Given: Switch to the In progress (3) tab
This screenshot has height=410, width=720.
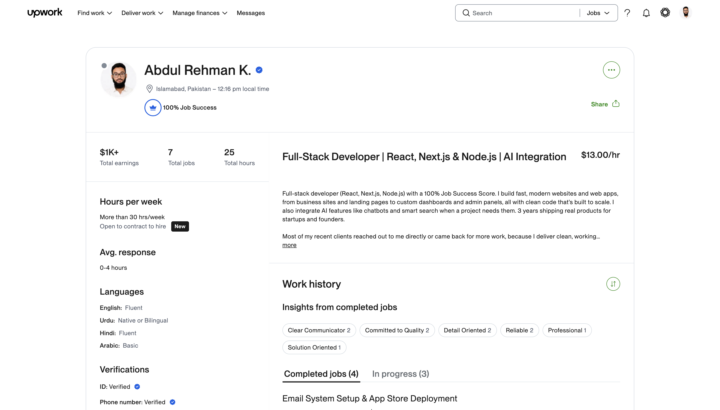Looking at the screenshot, I should 400,374.
